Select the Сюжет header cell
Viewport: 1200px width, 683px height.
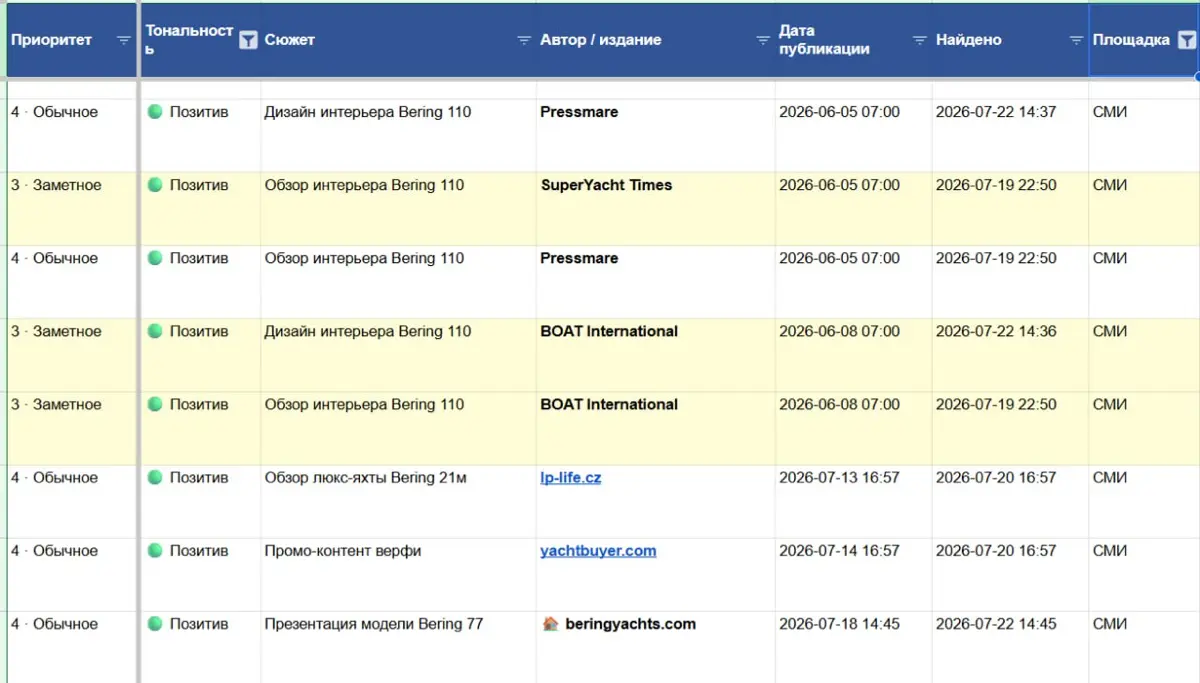click(398, 40)
